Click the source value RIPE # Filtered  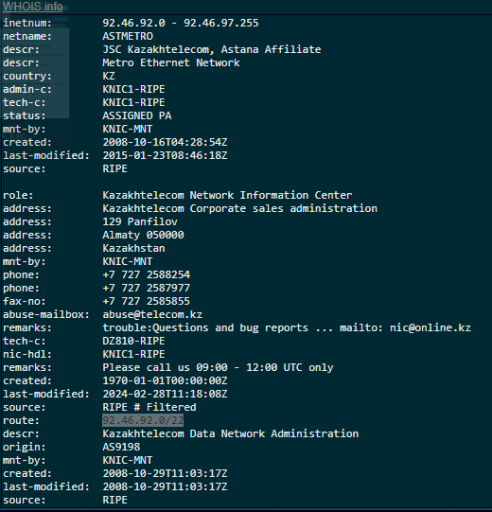[149, 407]
